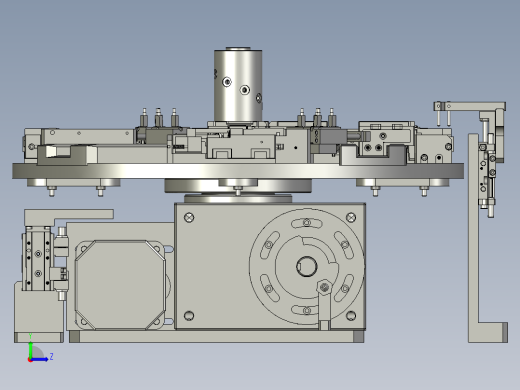Select the long base plate under the gearbox
520x390 pixels.
pos(216,336)
